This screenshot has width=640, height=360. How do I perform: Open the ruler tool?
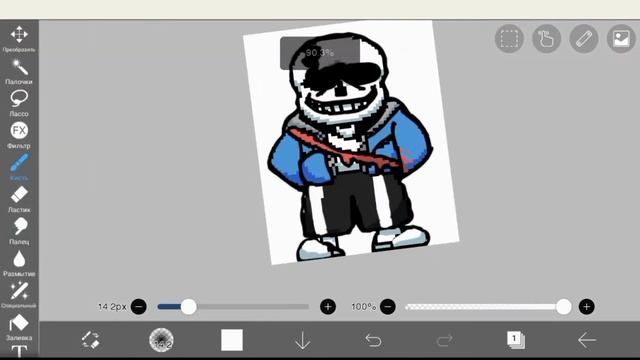(584, 39)
